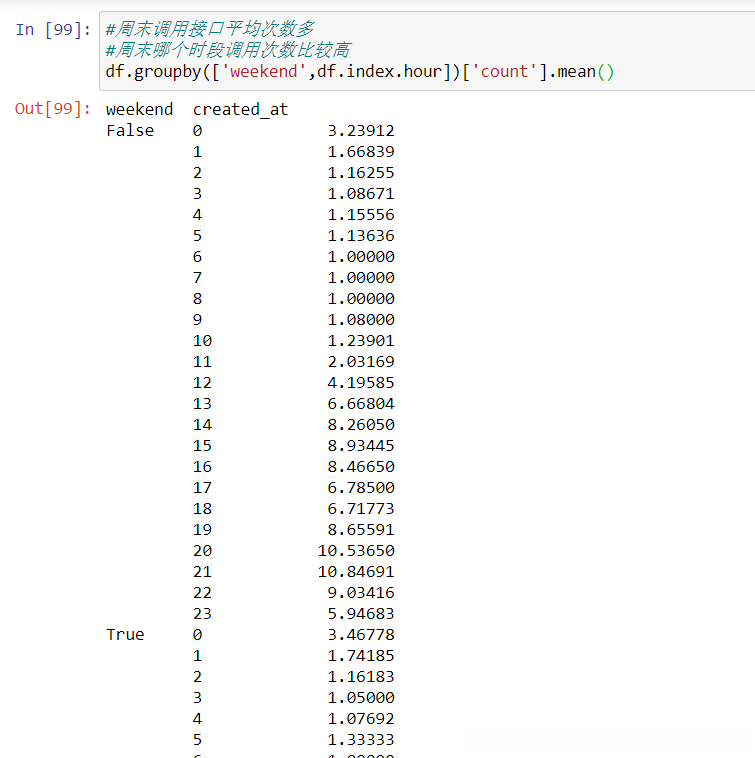Select value 8.26050 for hour 14
This screenshot has width=755, height=758.
pyautogui.click(x=361, y=425)
